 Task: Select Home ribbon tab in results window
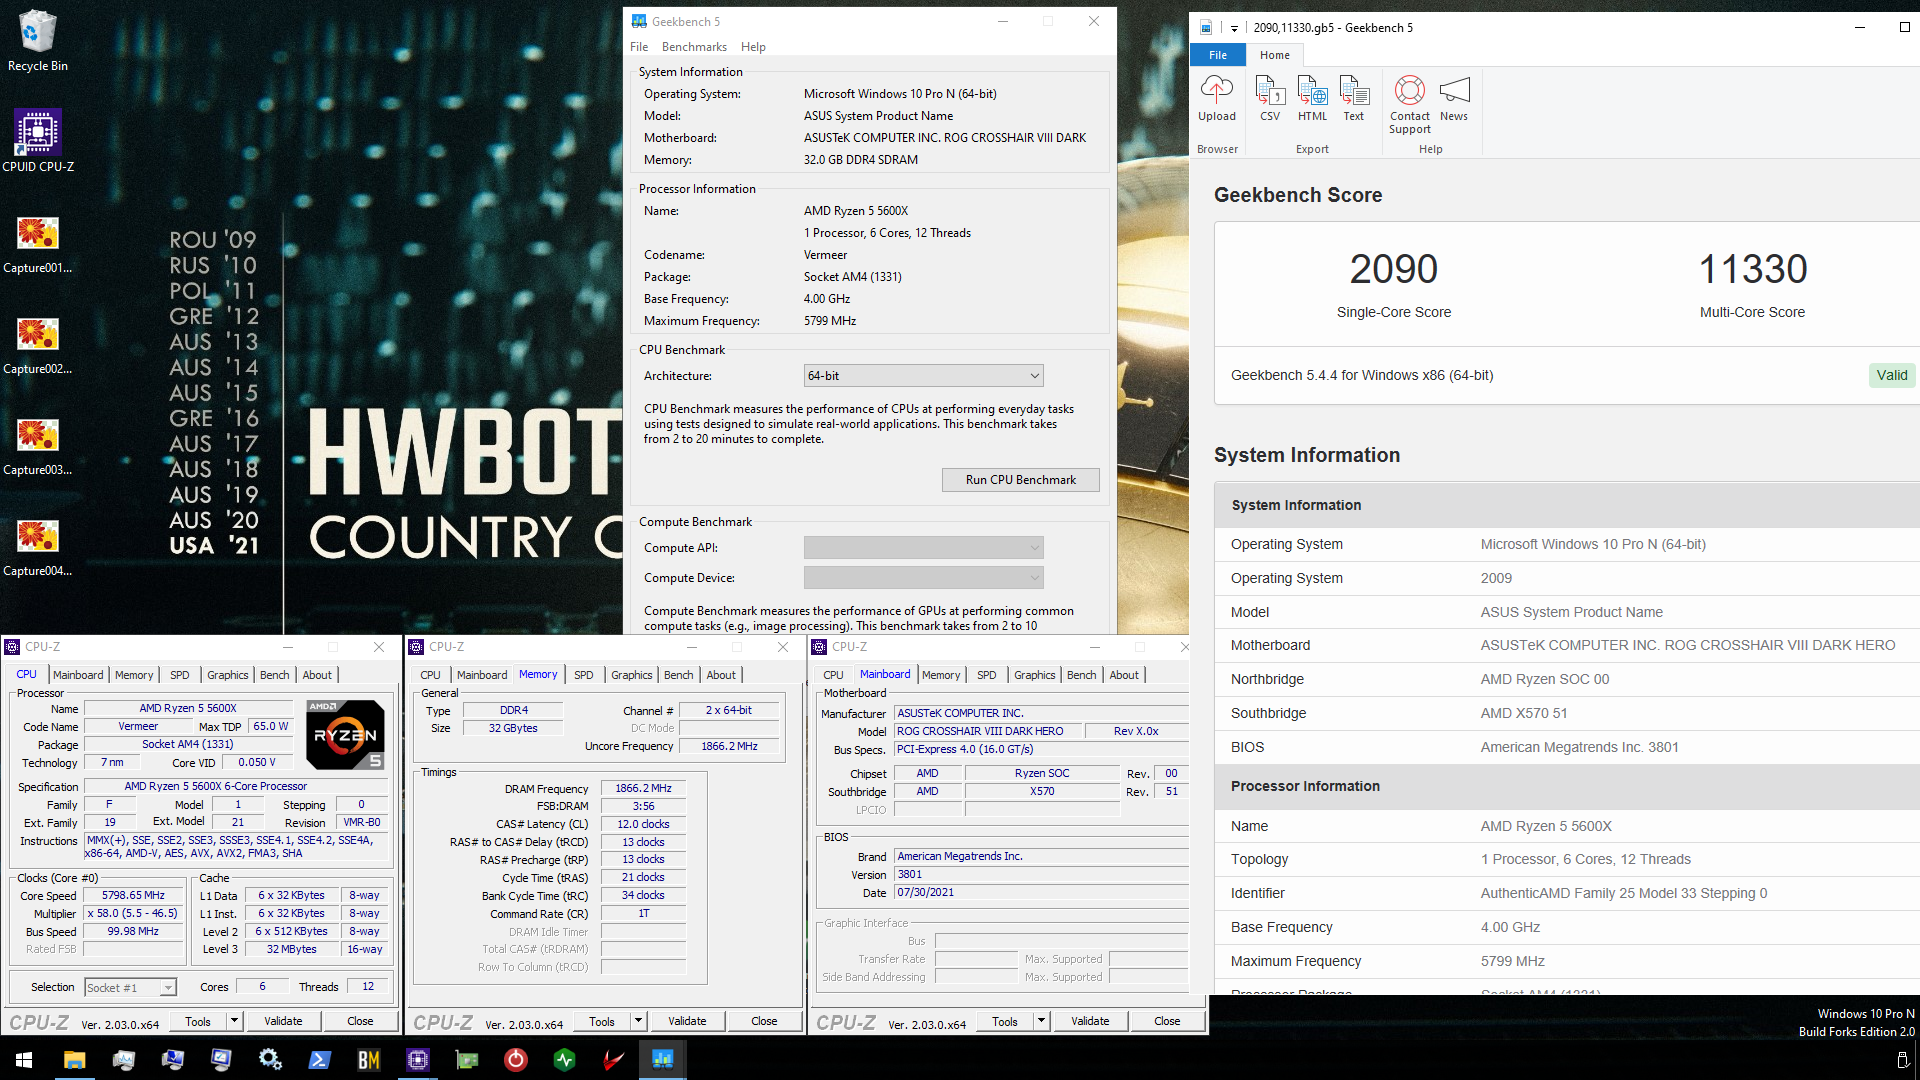[x=1275, y=55]
